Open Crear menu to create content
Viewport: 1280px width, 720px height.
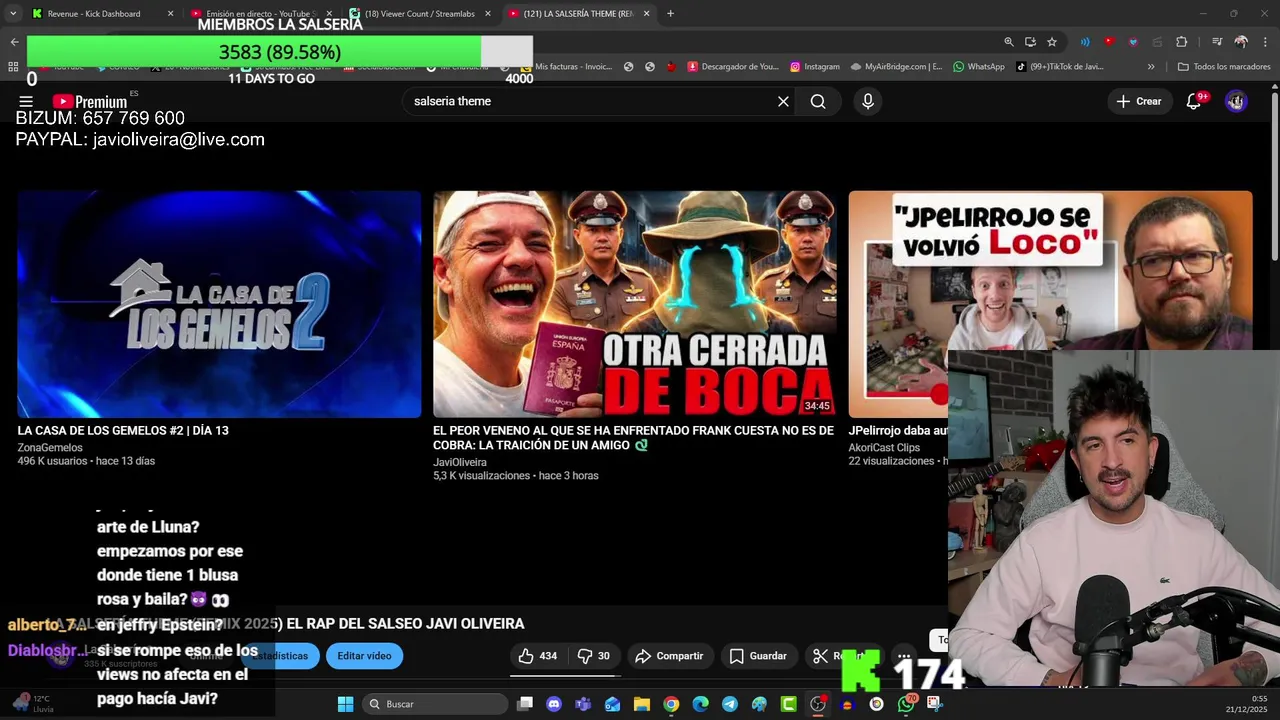click(1138, 101)
